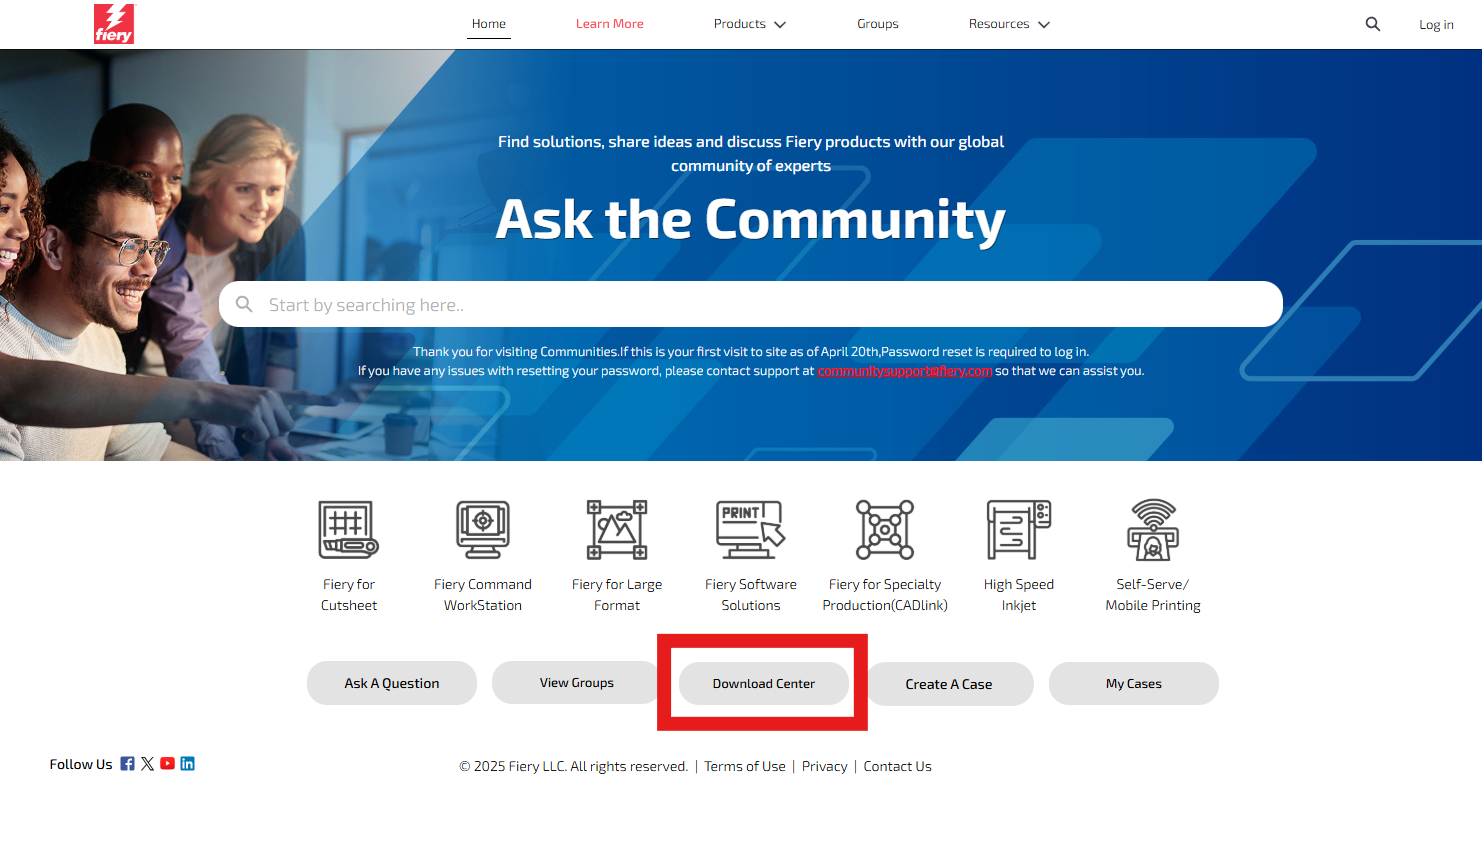Click the Create A Case button
Screen dimensions: 1482x851
tap(949, 684)
